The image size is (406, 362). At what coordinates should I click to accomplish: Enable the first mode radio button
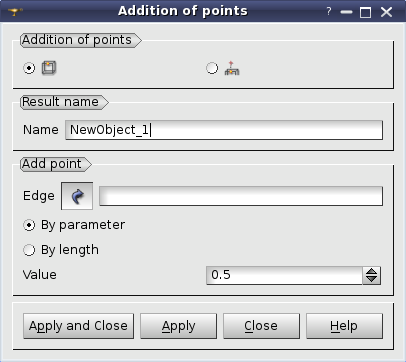[x=29, y=68]
